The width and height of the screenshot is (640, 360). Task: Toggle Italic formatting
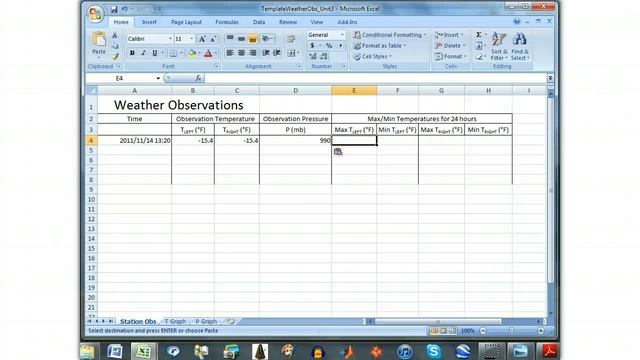[143, 53]
